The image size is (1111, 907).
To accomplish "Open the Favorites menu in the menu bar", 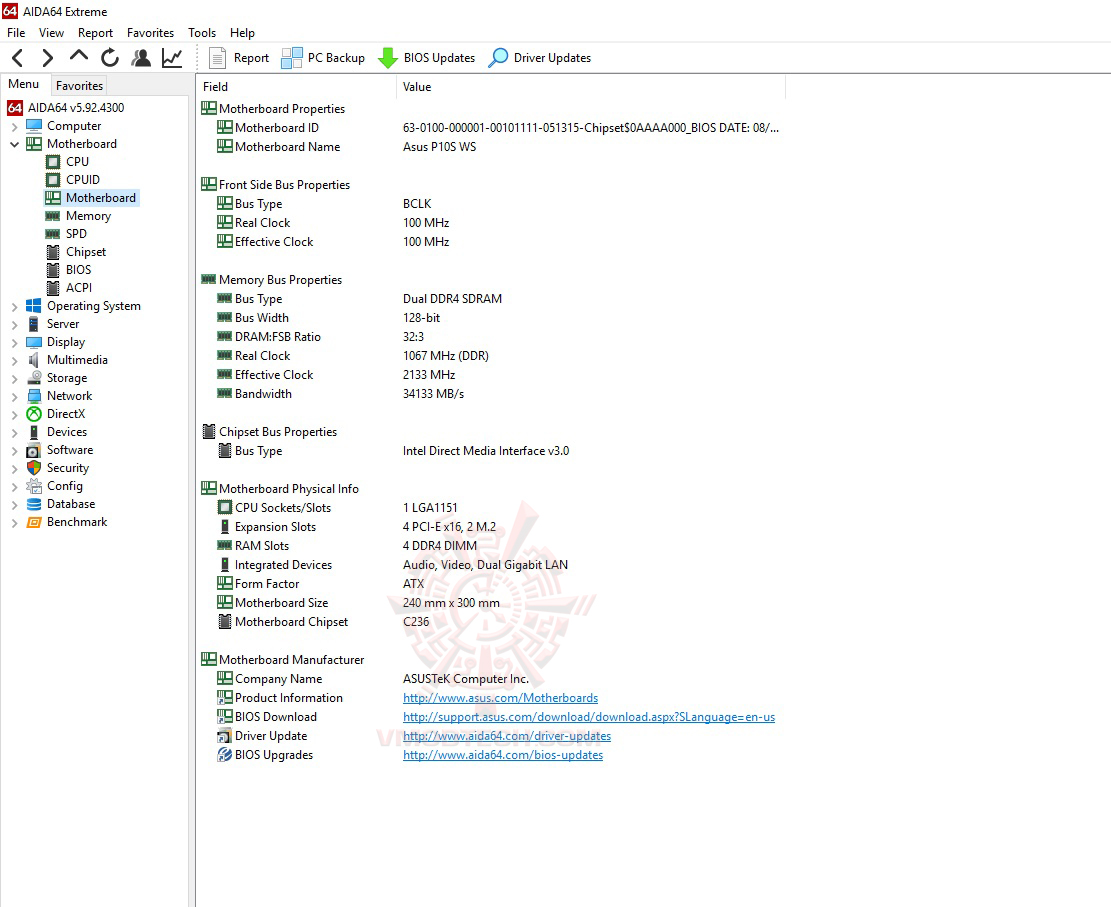I will tap(150, 33).
